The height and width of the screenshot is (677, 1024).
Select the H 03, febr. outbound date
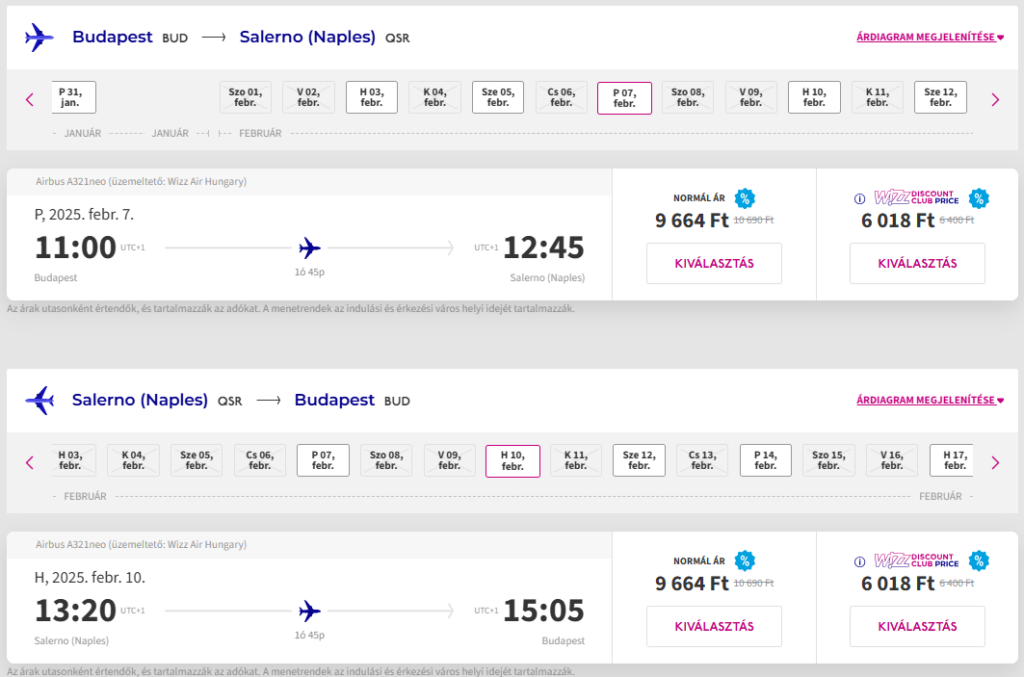(372, 97)
